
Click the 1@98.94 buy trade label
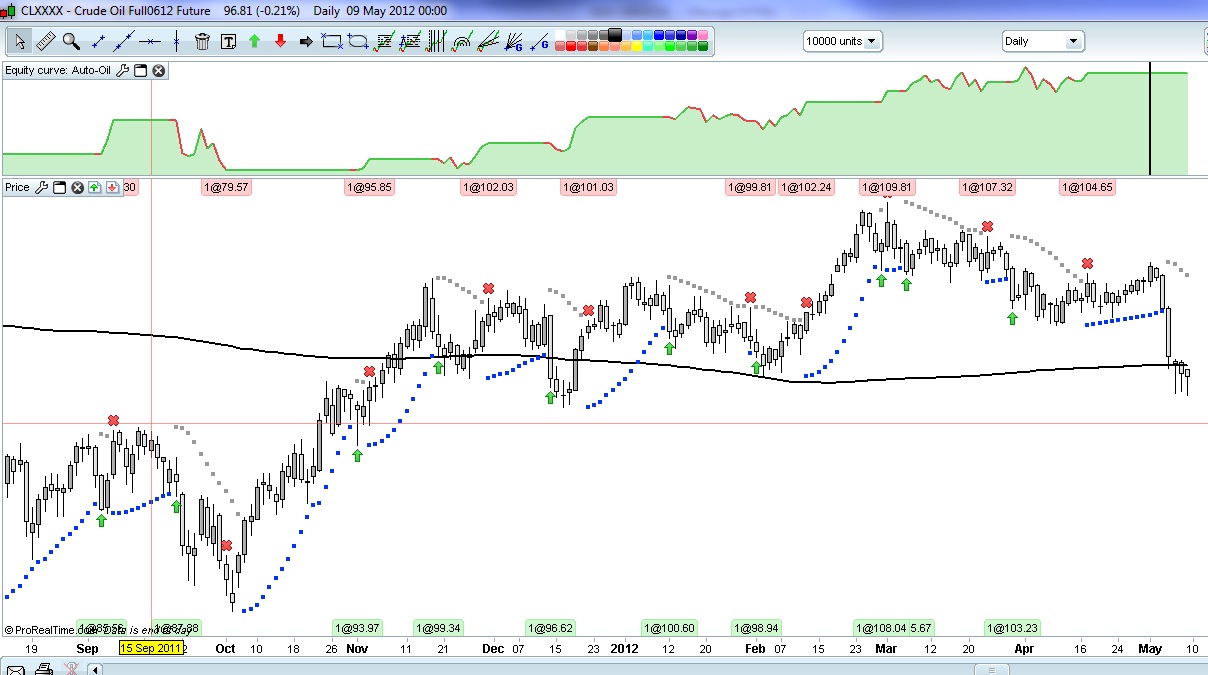coord(756,628)
